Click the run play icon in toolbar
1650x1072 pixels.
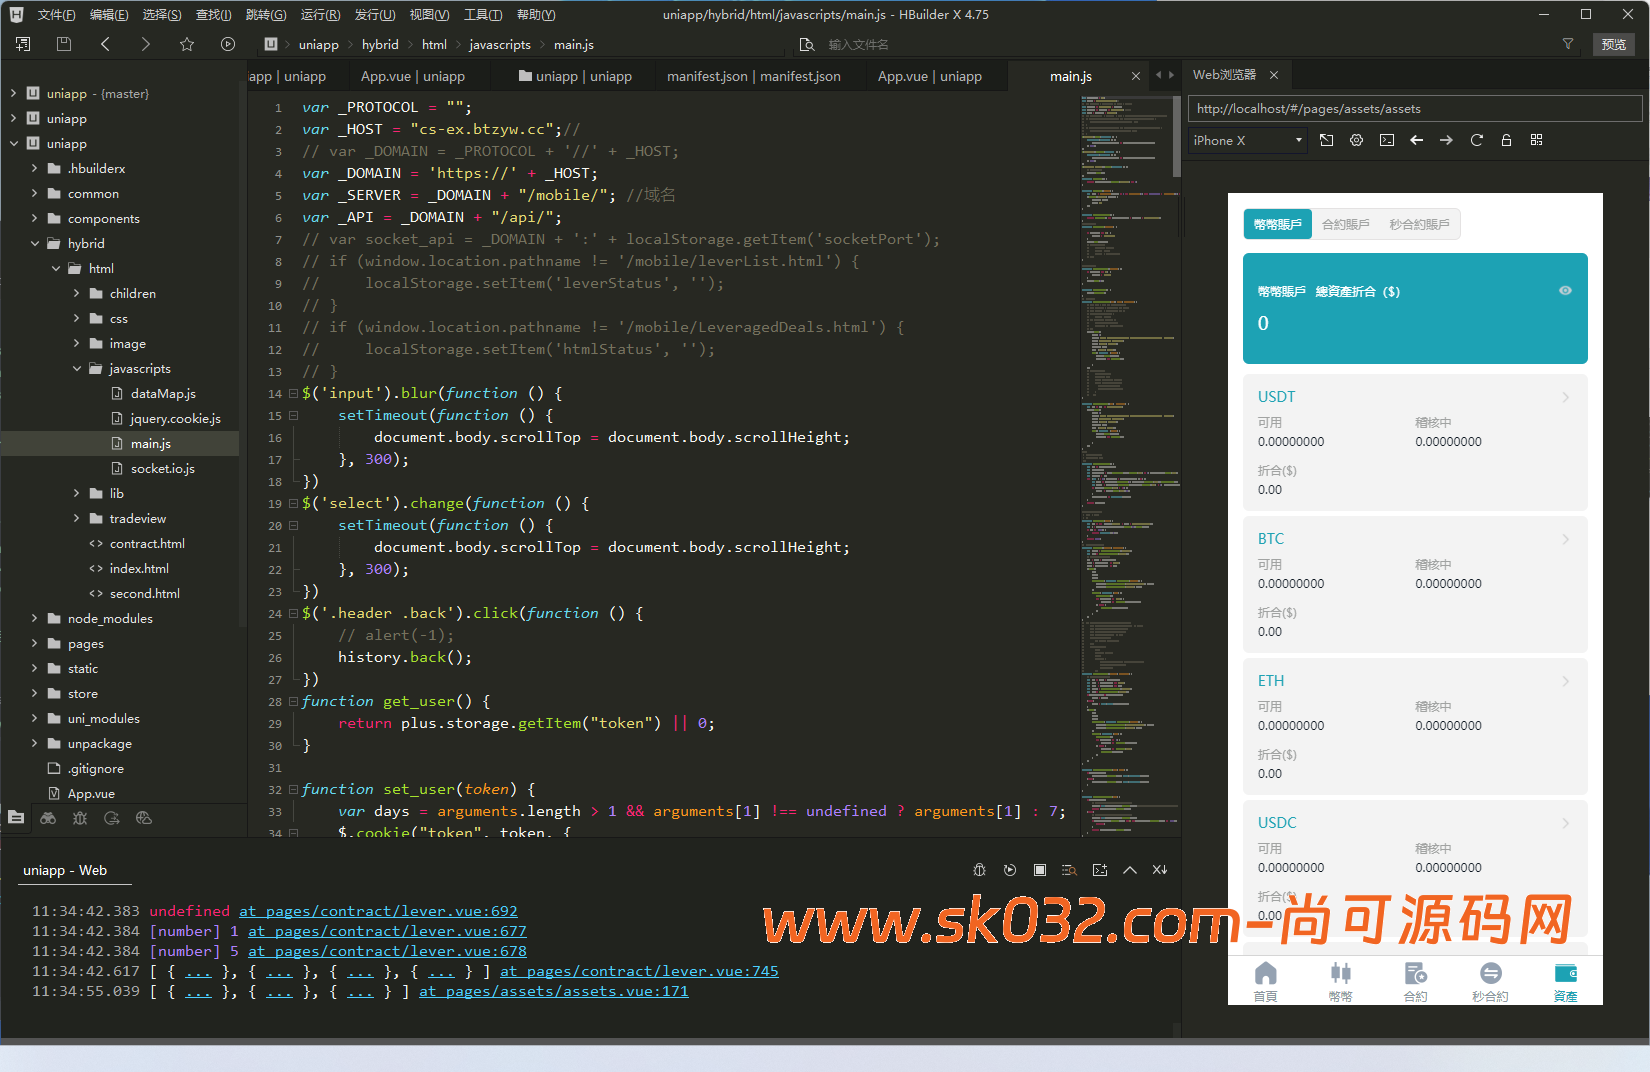coord(228,44)
